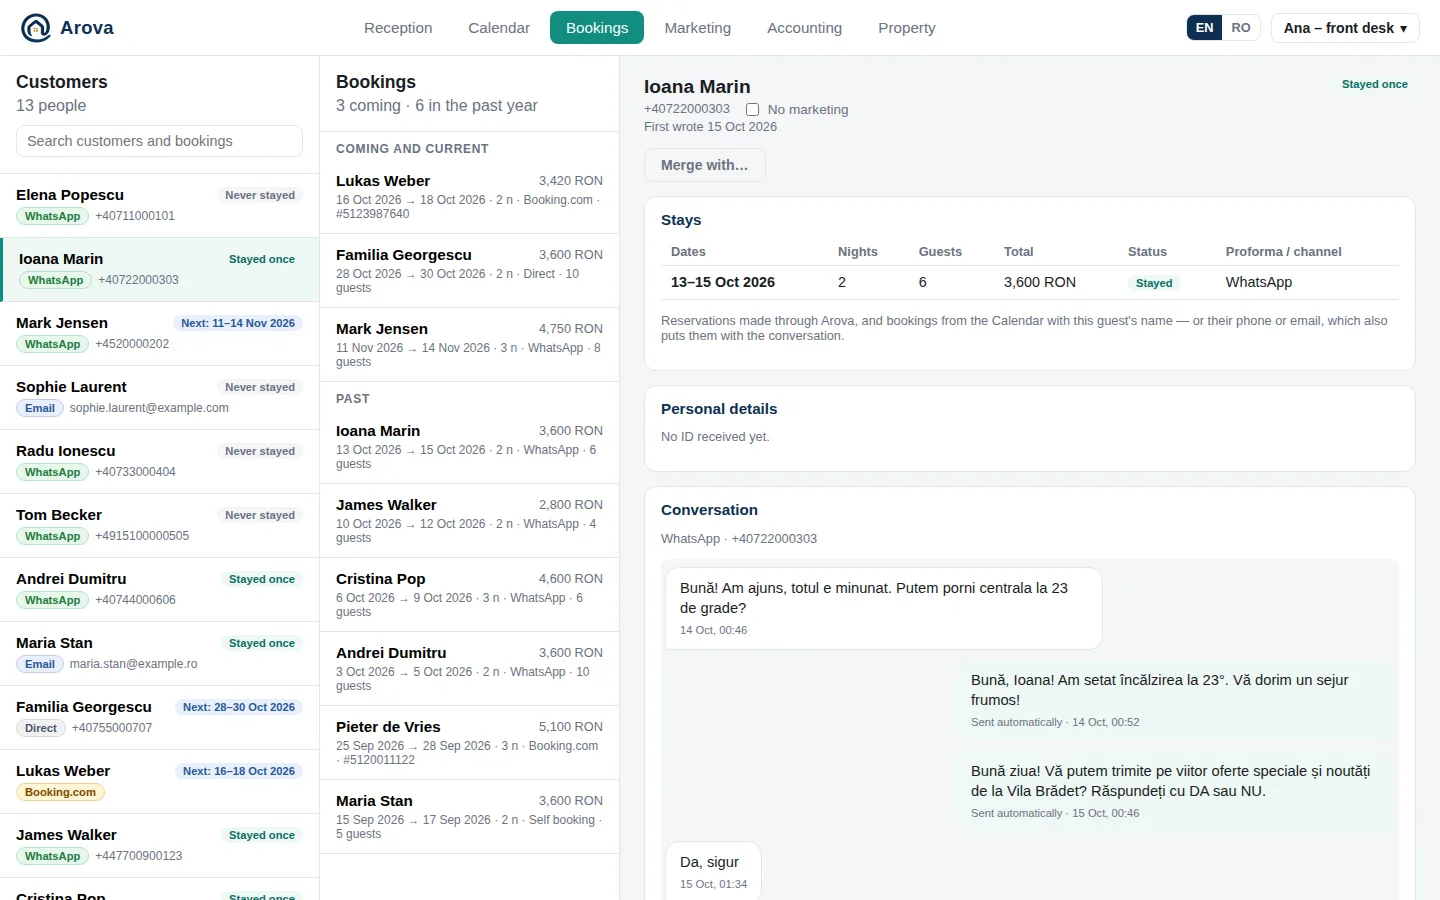
Task: Open customer Tom Becker
Action: coord(159,525)
